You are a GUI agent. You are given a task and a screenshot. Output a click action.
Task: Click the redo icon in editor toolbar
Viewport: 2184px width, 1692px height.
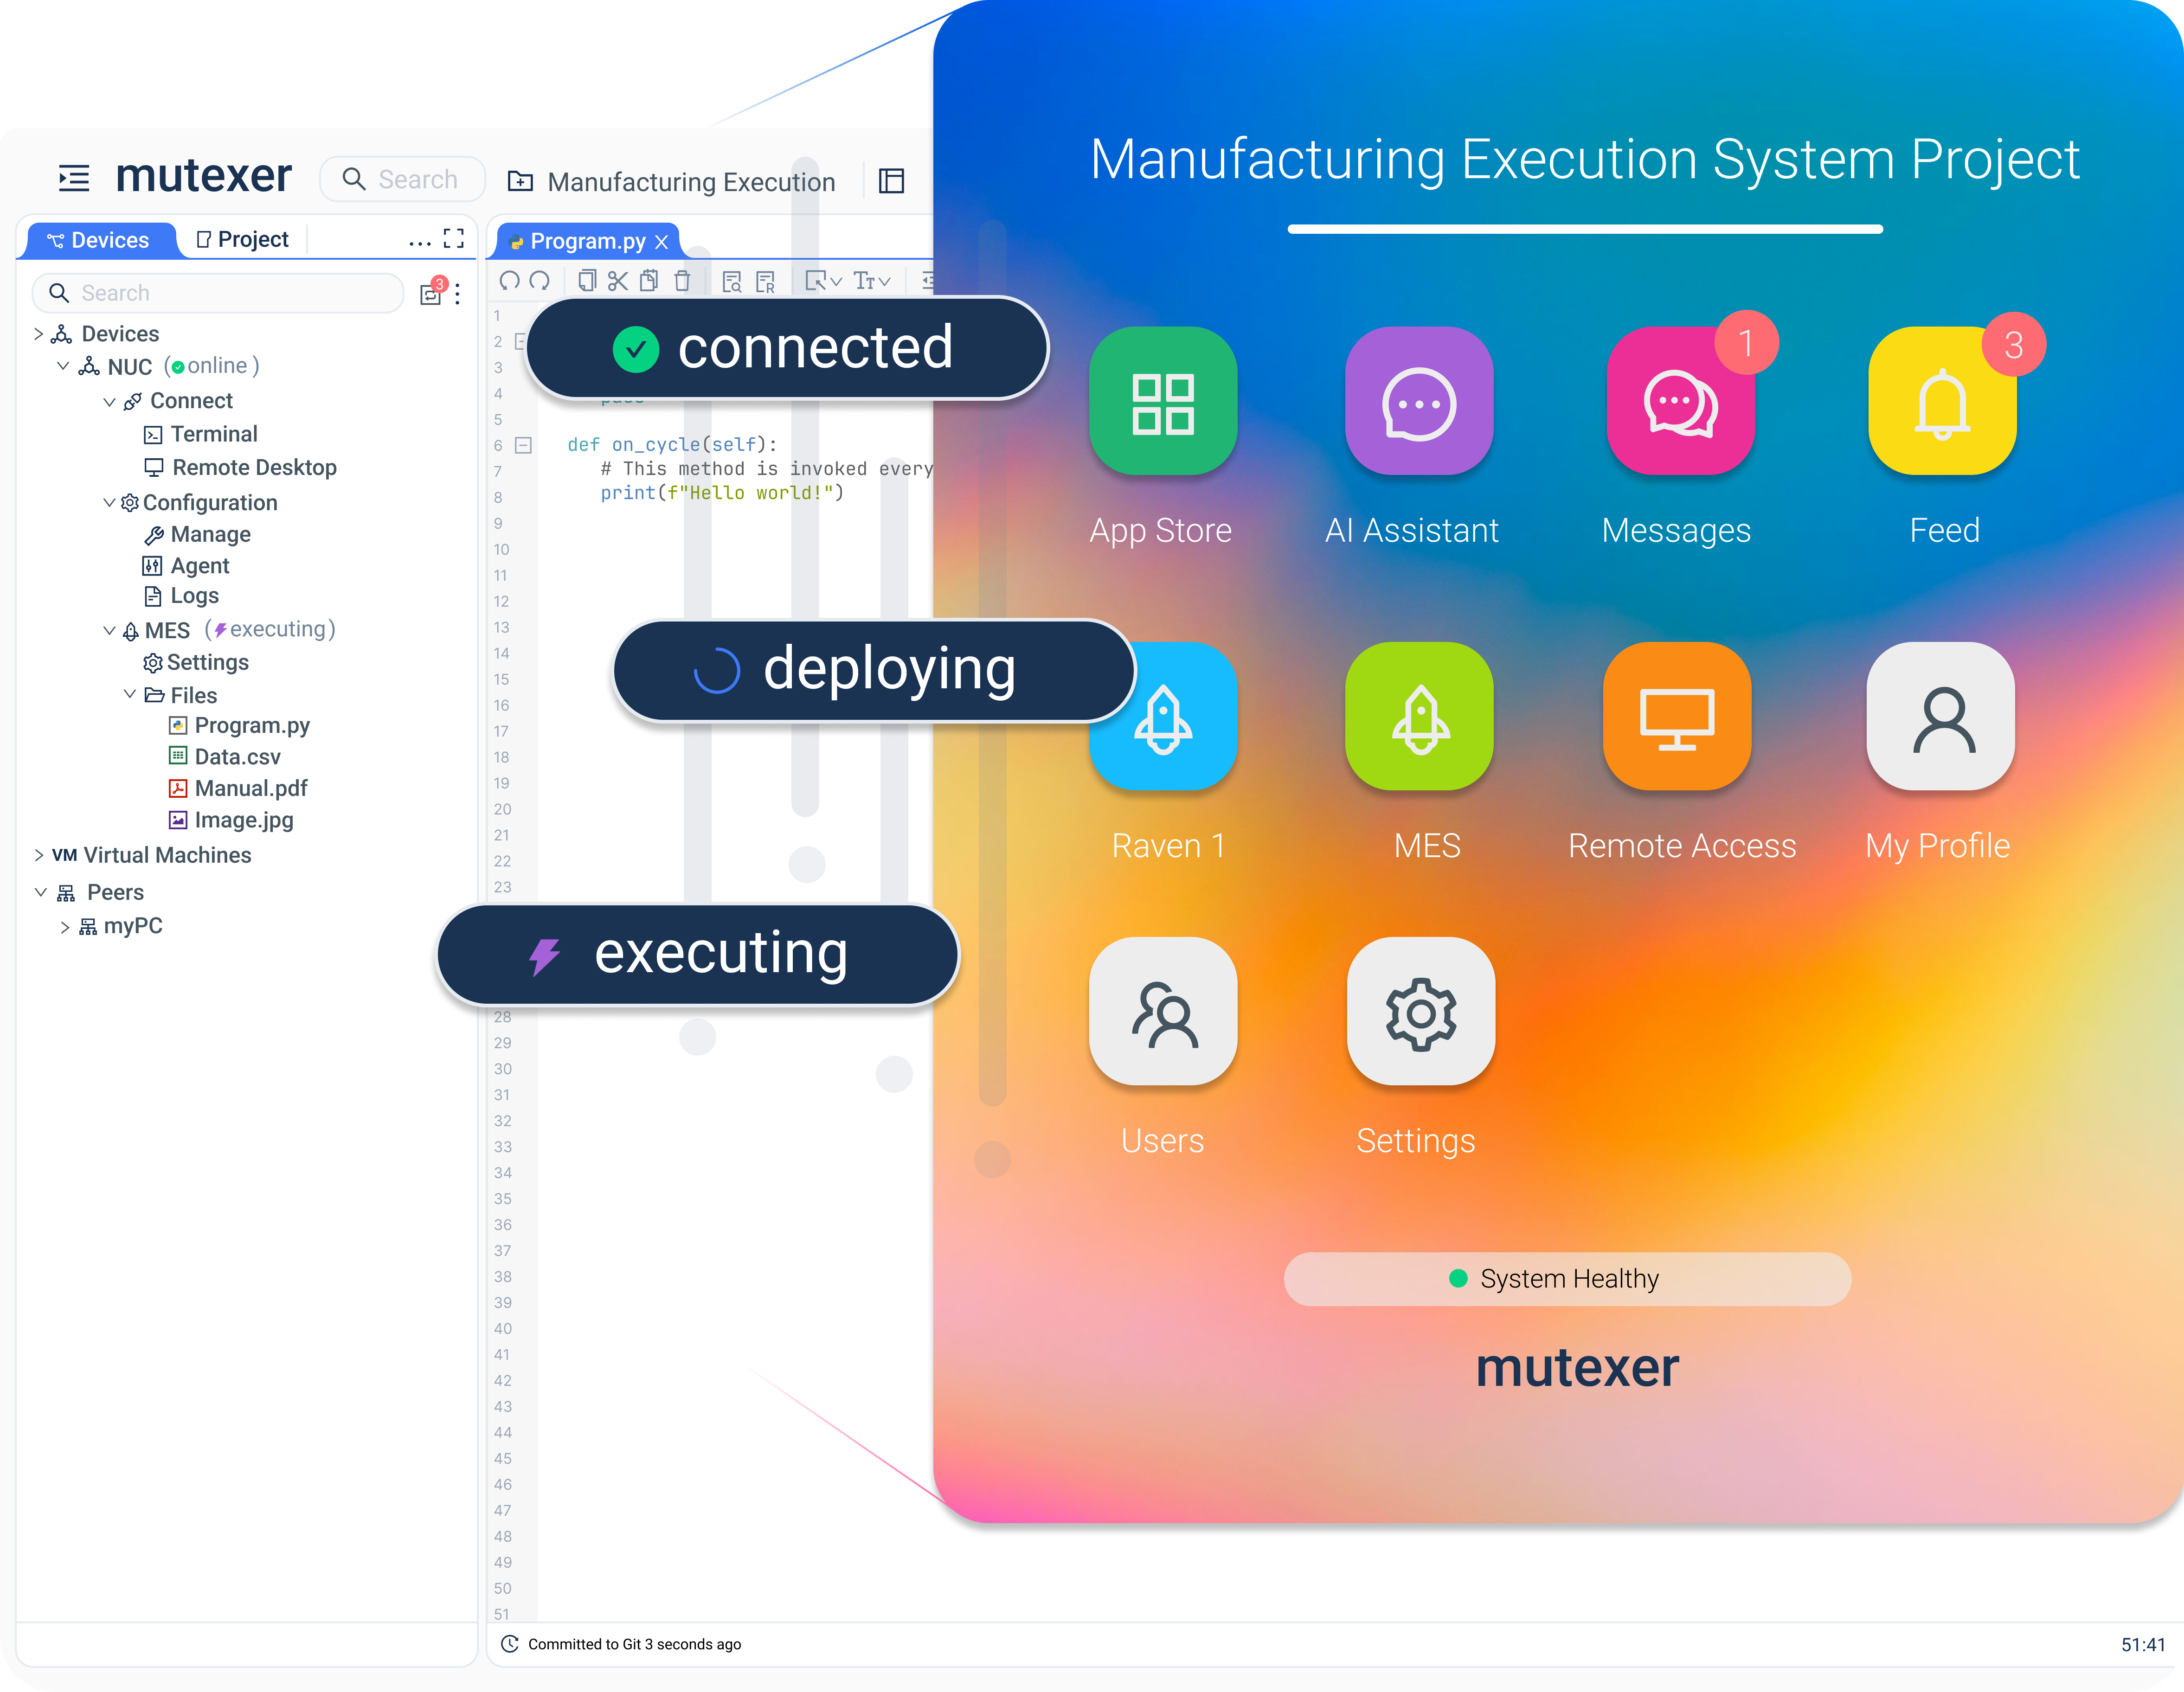tap(540, 281)
